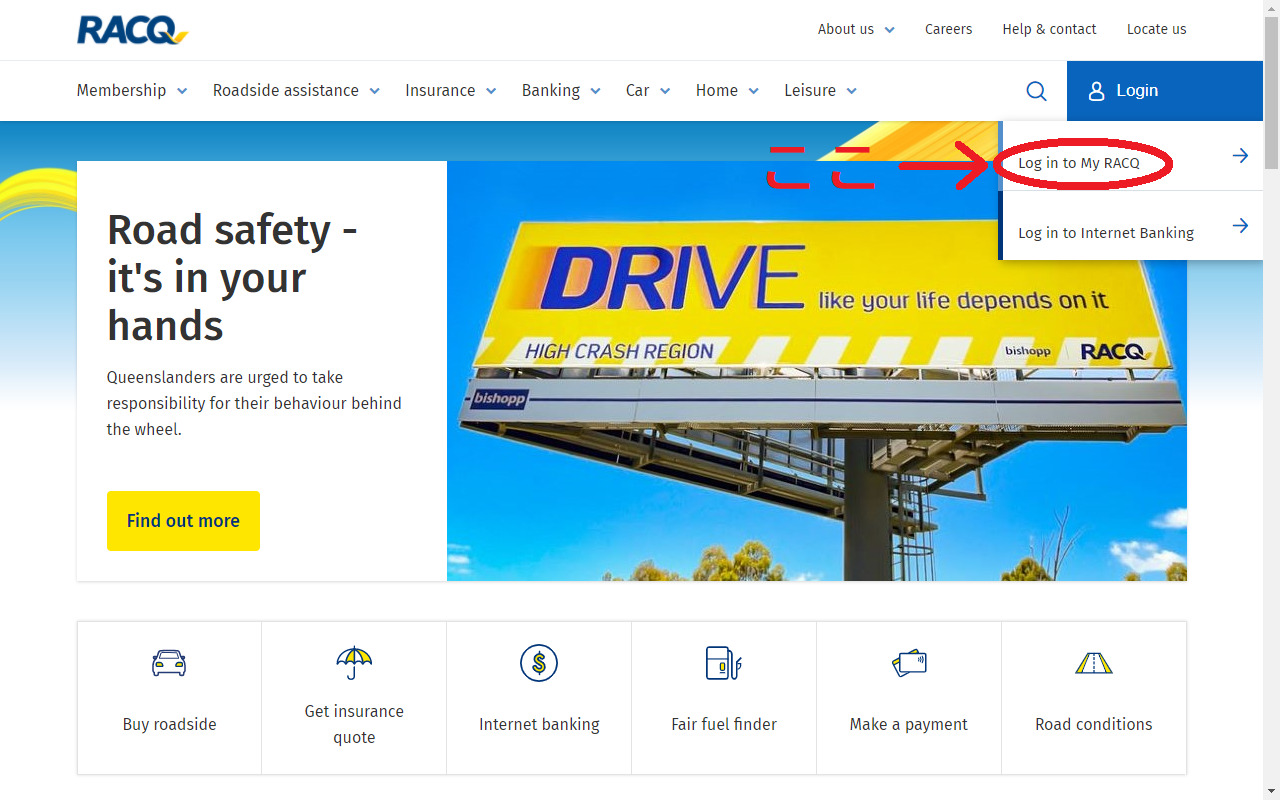Click the Road conditions label

pos(1094,725)
